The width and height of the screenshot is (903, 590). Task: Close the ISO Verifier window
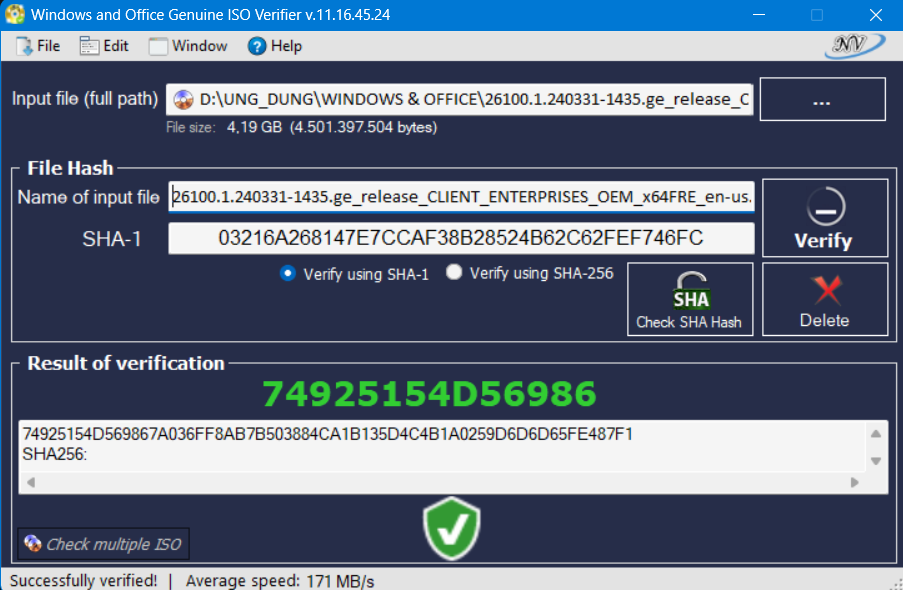coord(875,14)
